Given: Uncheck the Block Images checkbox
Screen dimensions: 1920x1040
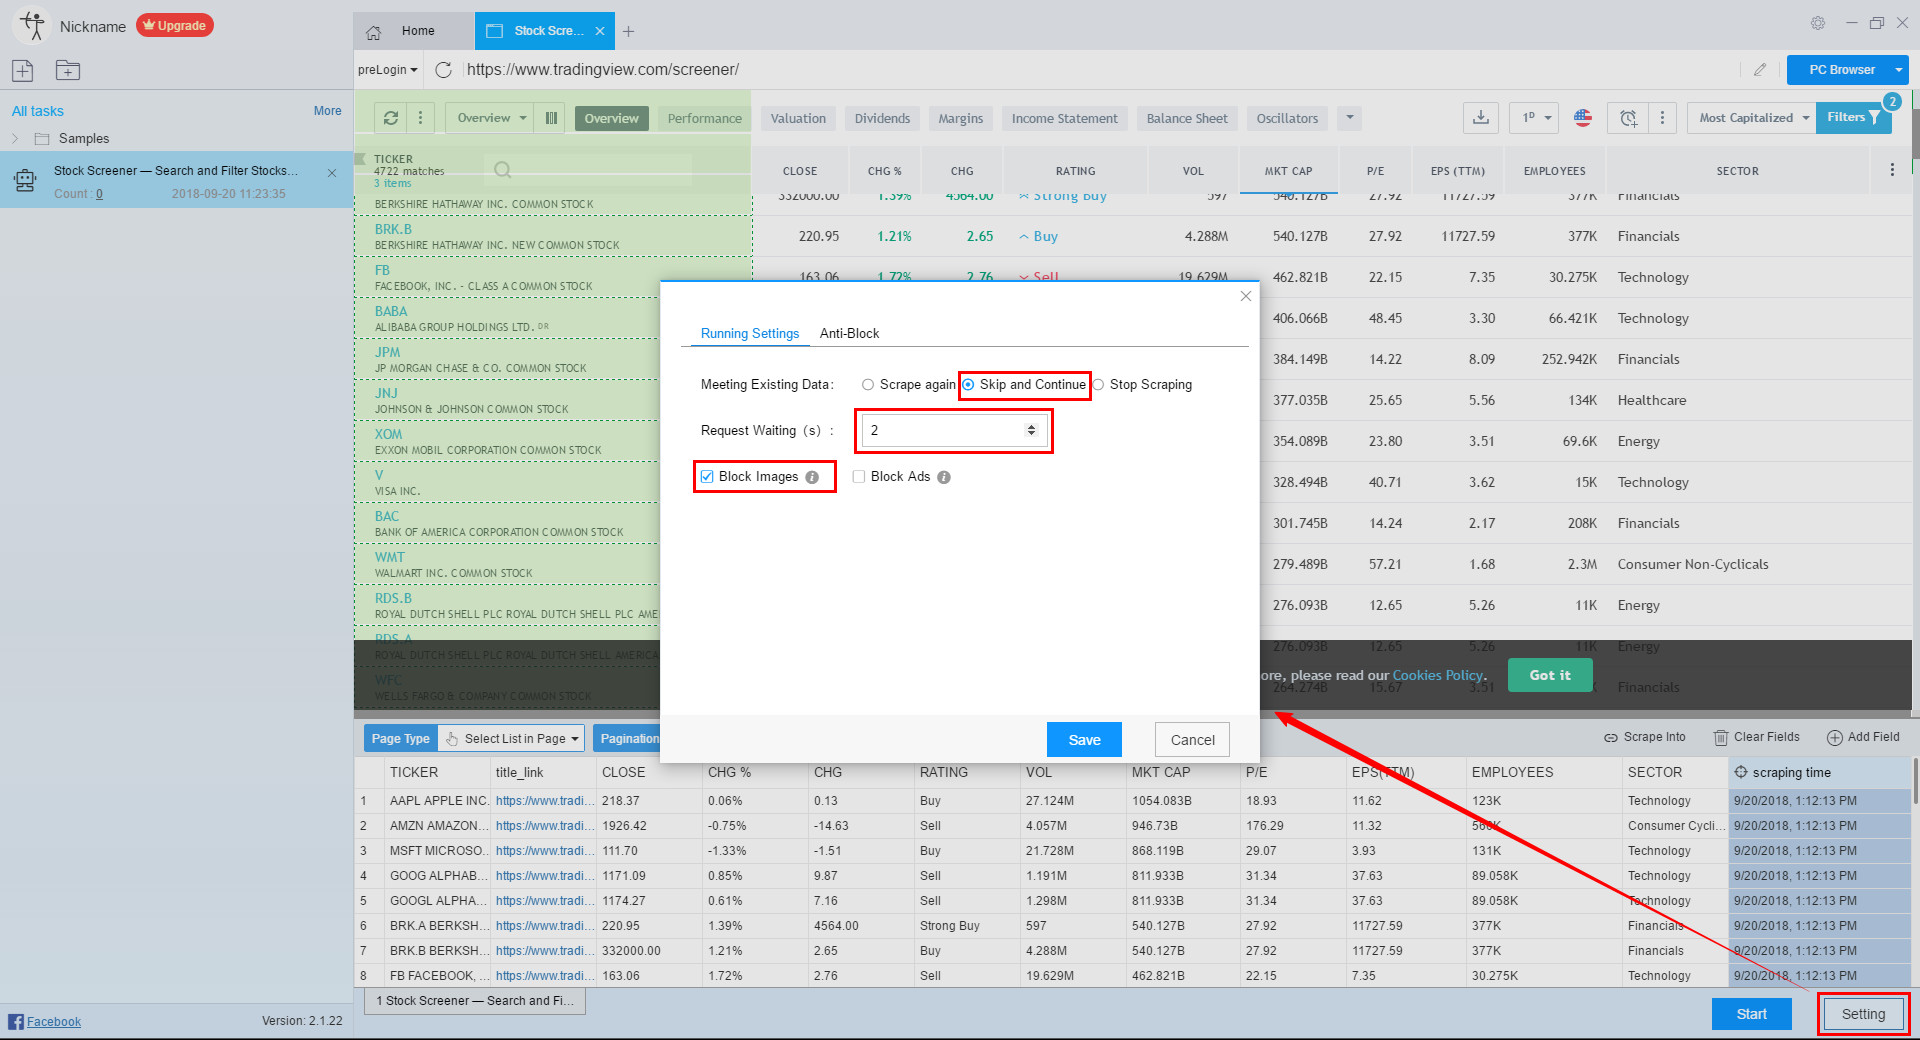Looking at the screenshot, I should (x=707, y=477).
